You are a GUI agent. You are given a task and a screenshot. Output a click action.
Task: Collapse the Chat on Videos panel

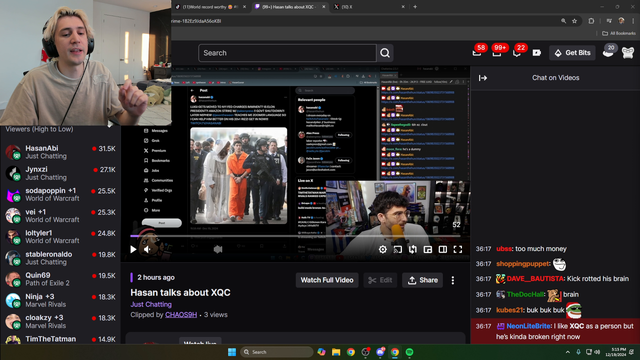coord(483,78)
